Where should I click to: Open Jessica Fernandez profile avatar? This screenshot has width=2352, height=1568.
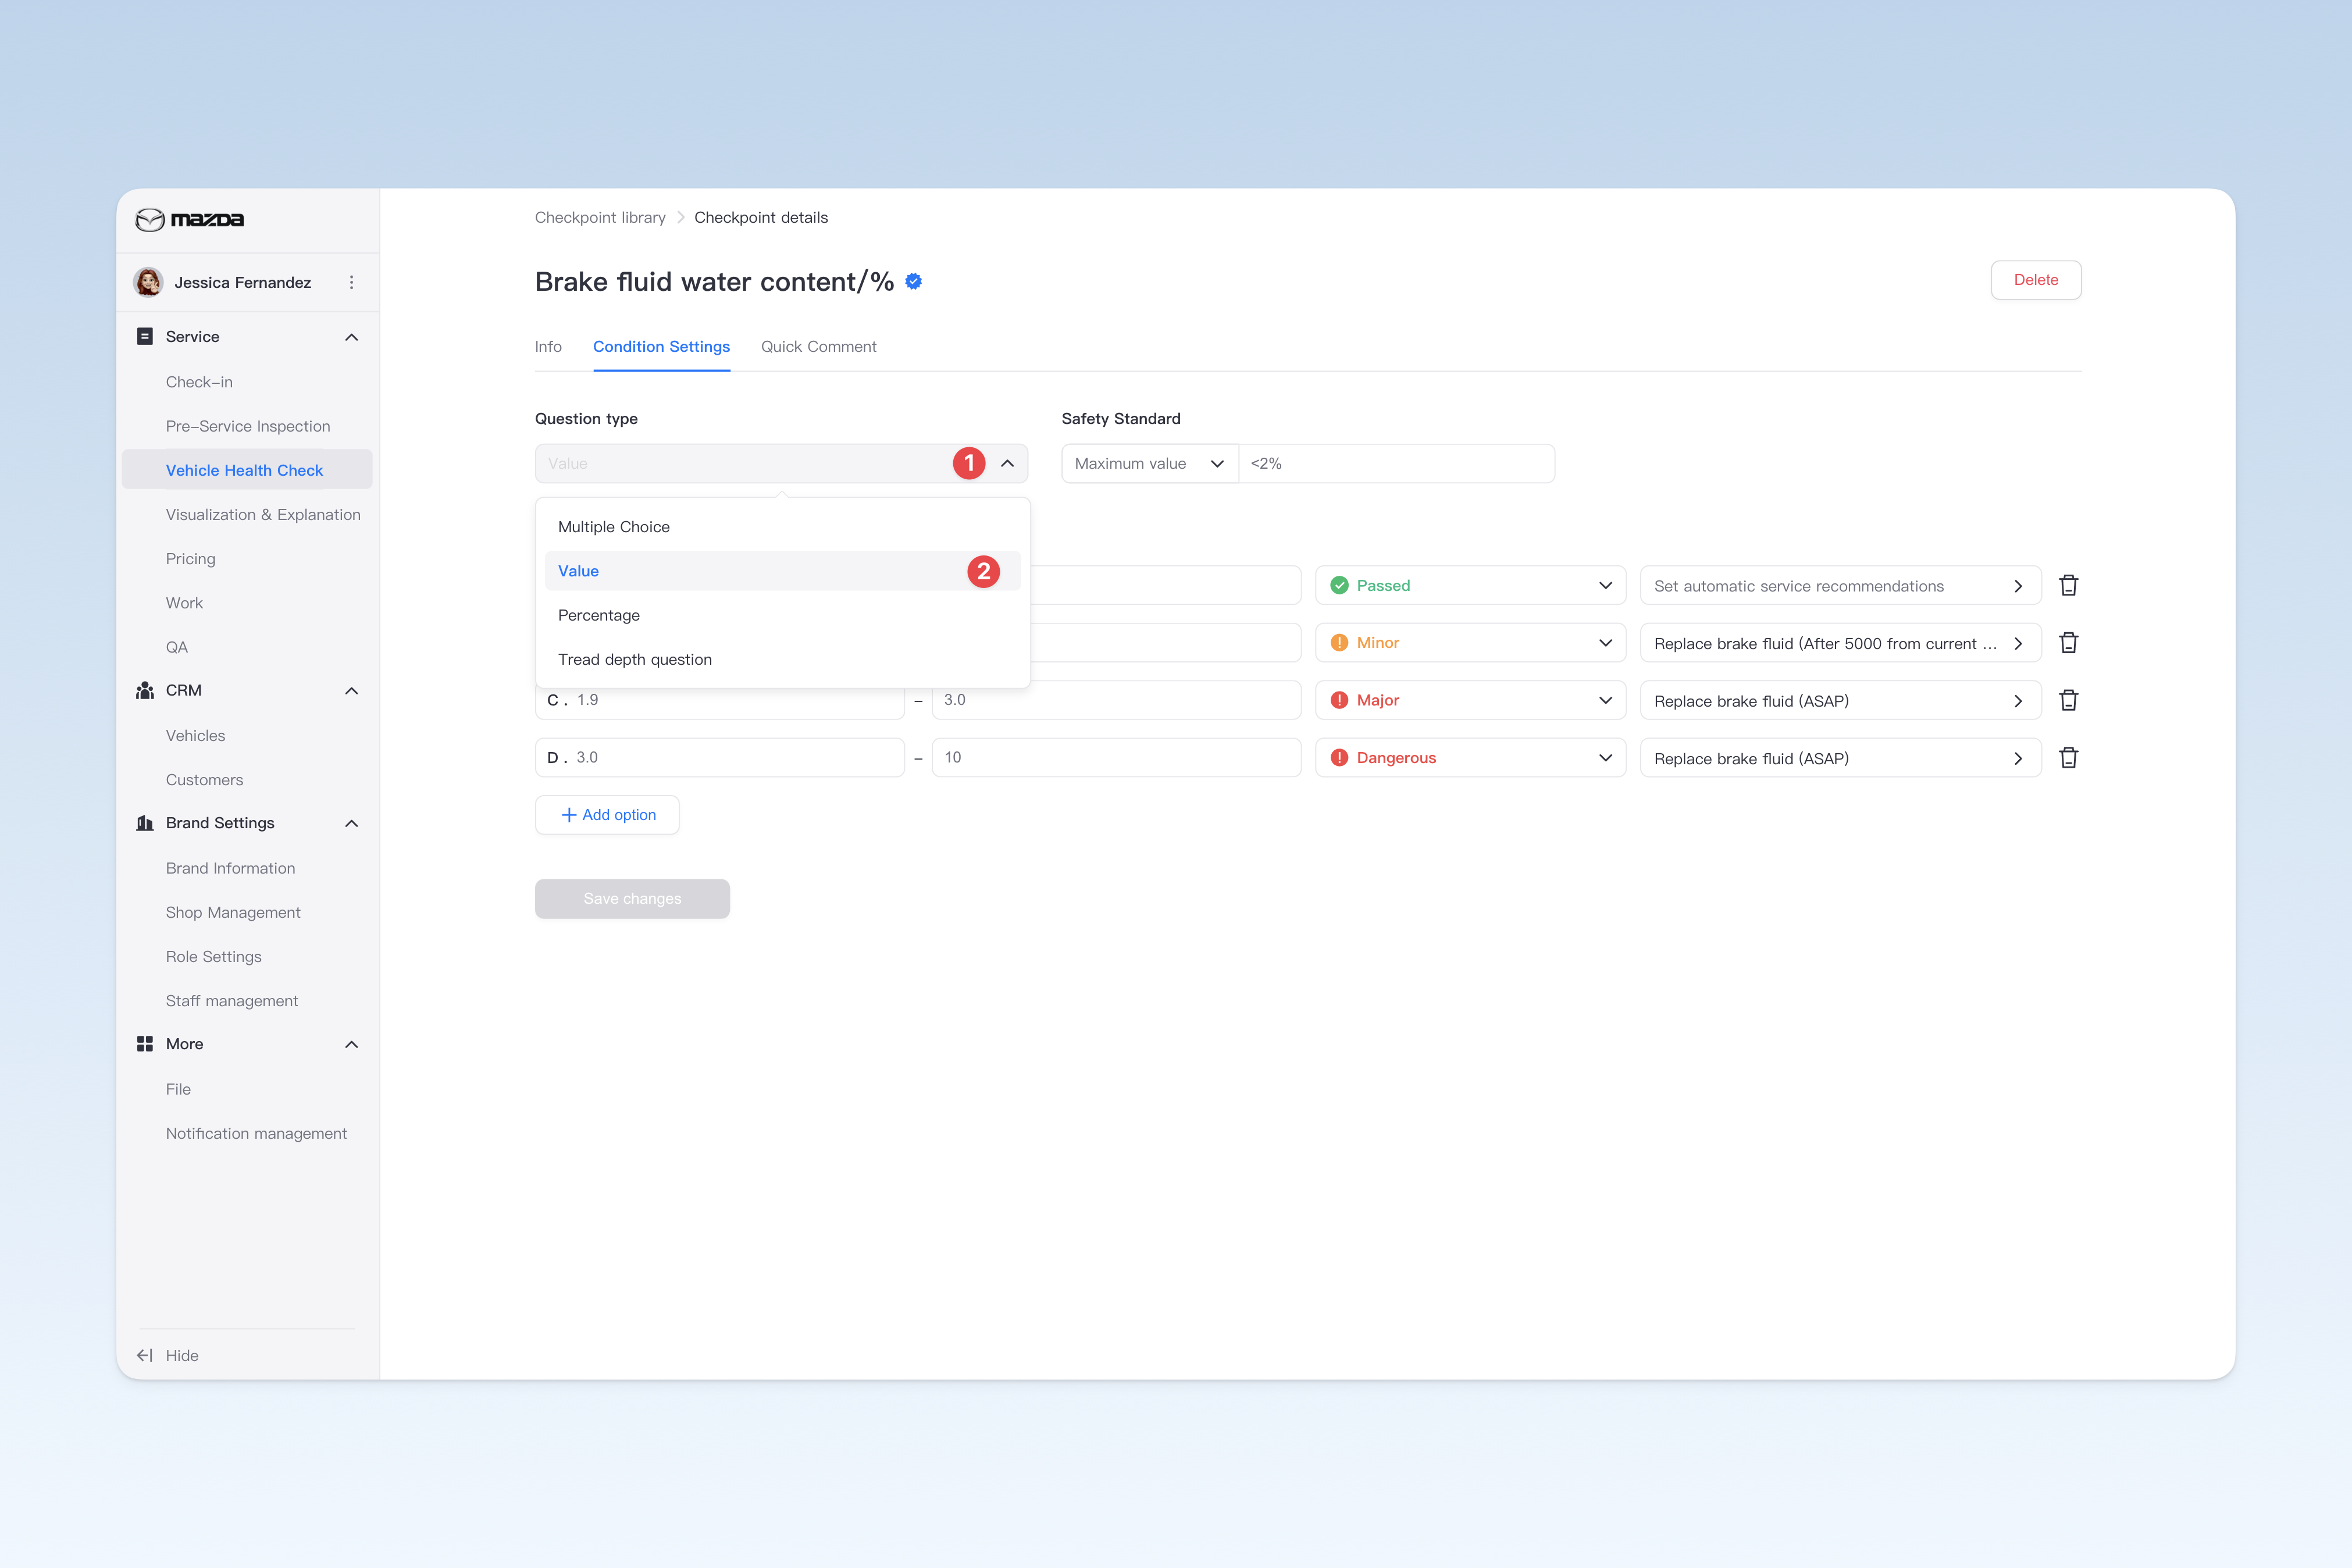click(x=149, y=282)
